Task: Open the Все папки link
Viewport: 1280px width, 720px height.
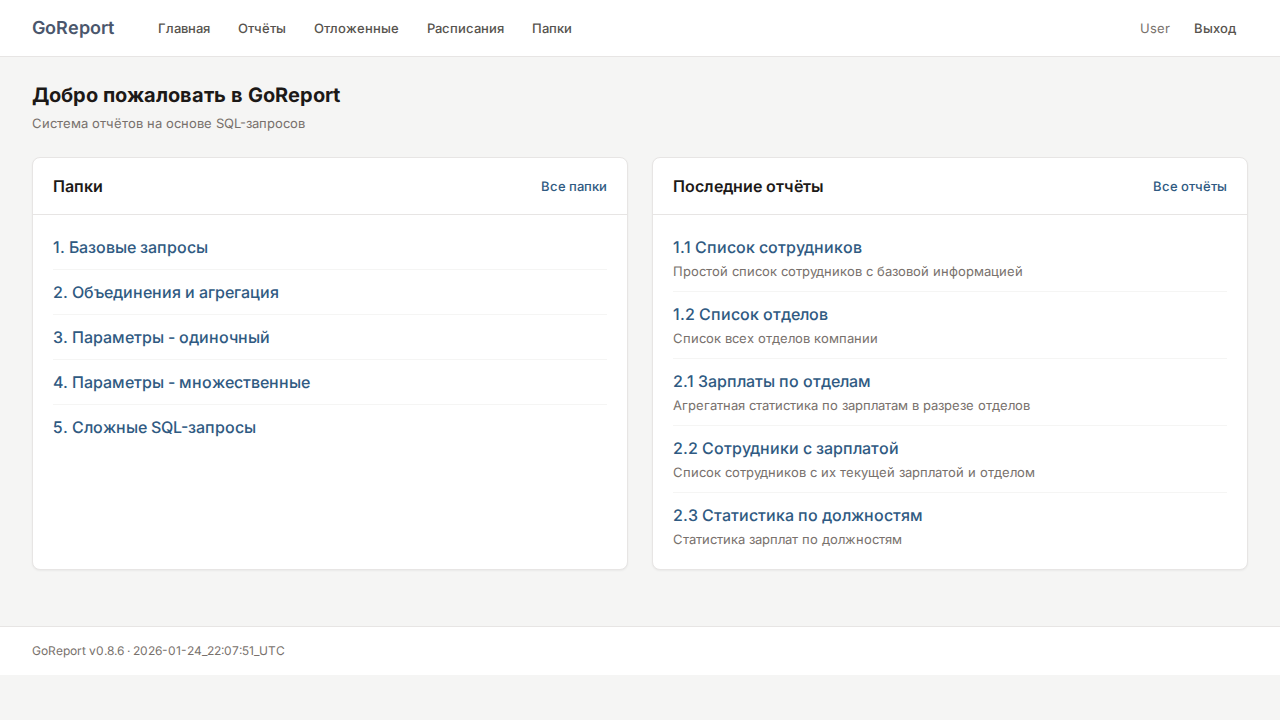Action: 573,186
